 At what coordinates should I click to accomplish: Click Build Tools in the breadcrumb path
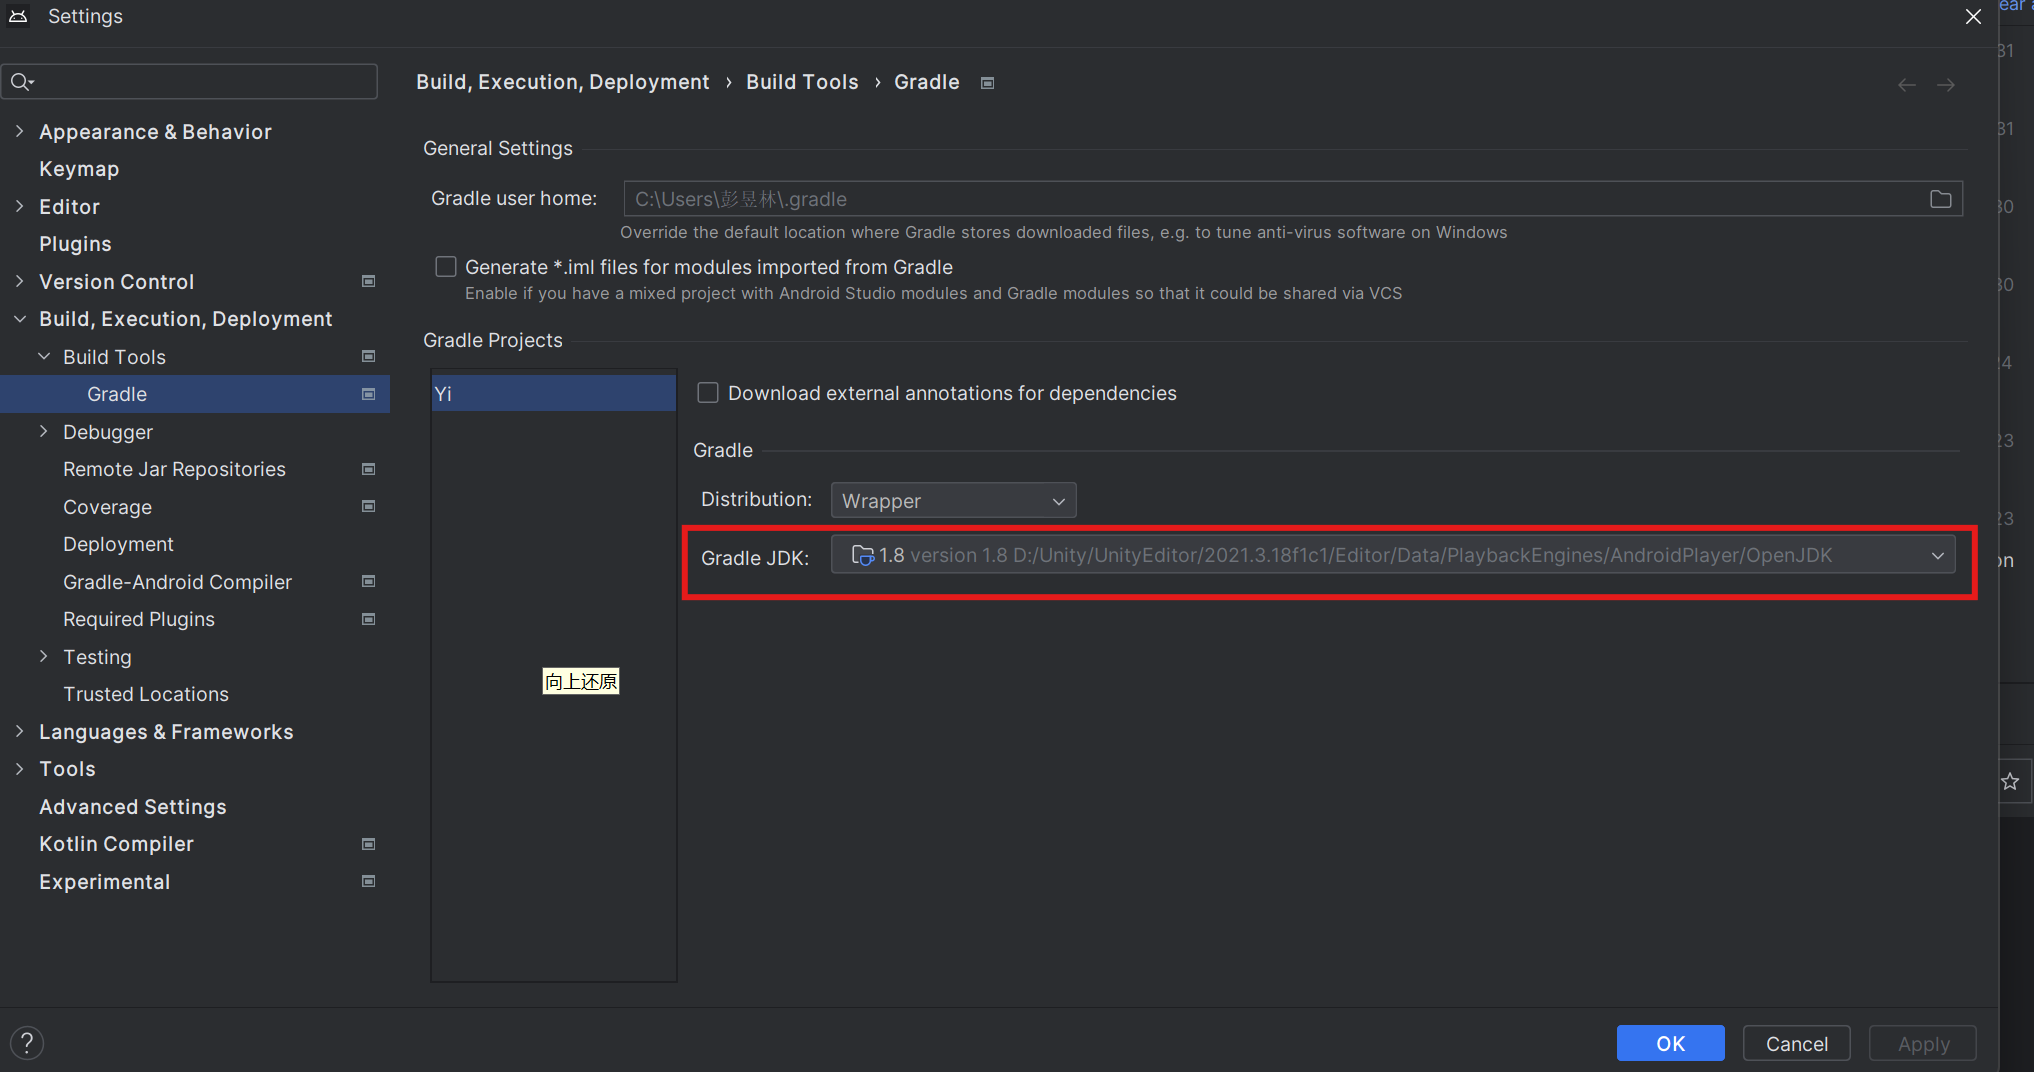point(801,81)
